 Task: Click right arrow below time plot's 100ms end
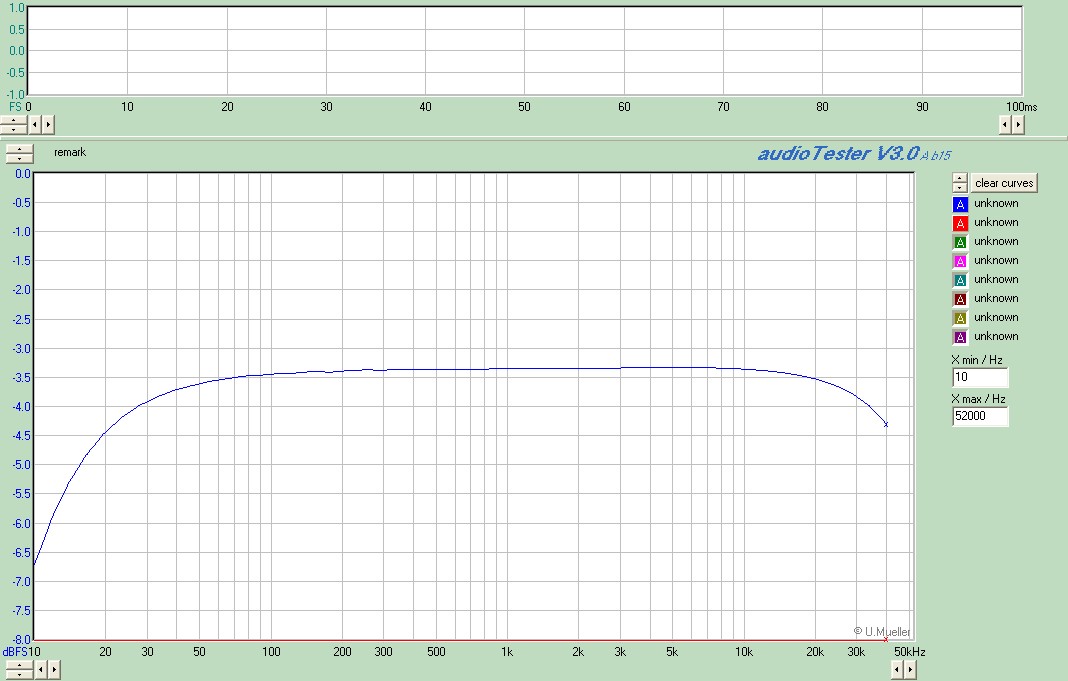(x=1018, y=125)
